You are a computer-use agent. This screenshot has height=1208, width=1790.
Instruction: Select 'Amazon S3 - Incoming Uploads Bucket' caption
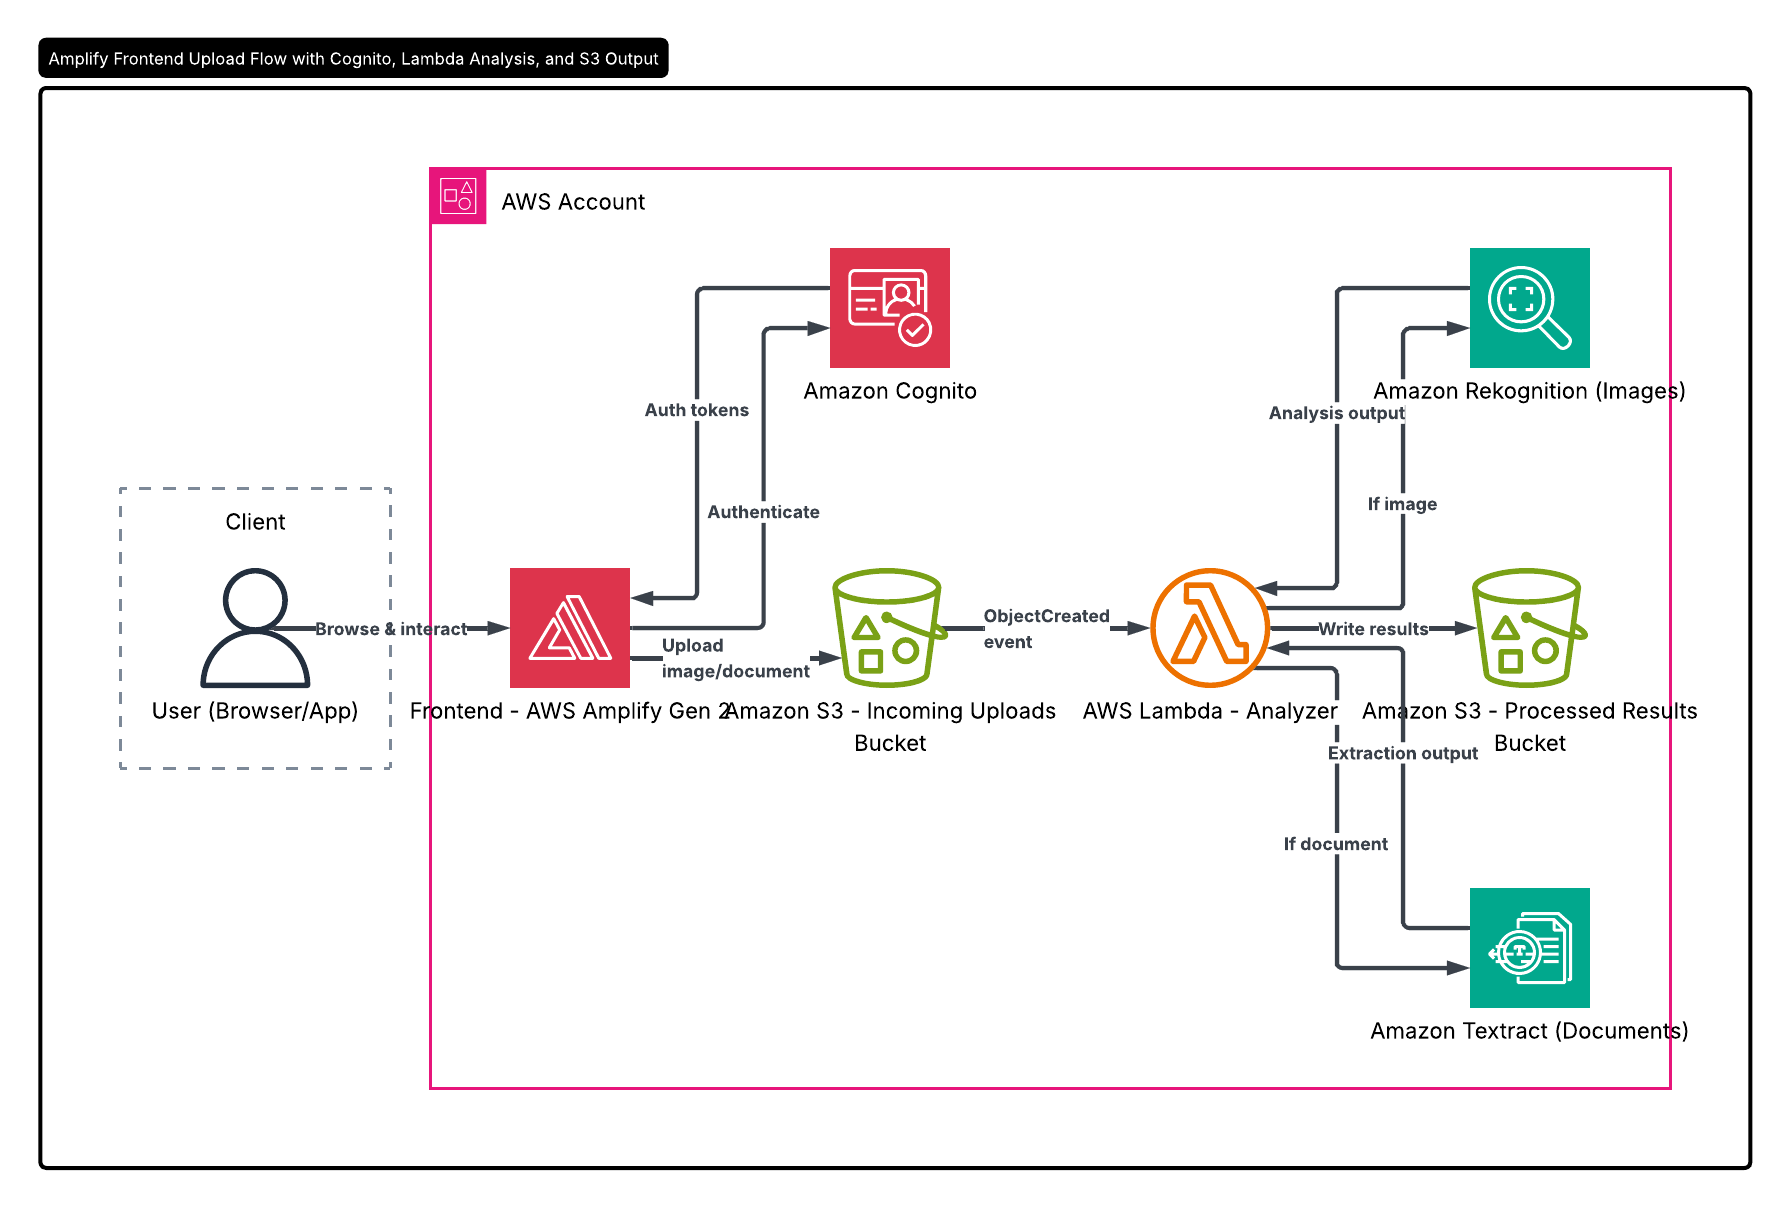tap(890, 727)
